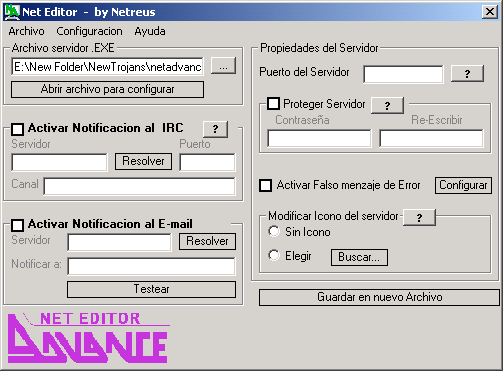Screen dimensions: 503x371
Task: Click the help '?' button for server port
Action: coord(467,73)
